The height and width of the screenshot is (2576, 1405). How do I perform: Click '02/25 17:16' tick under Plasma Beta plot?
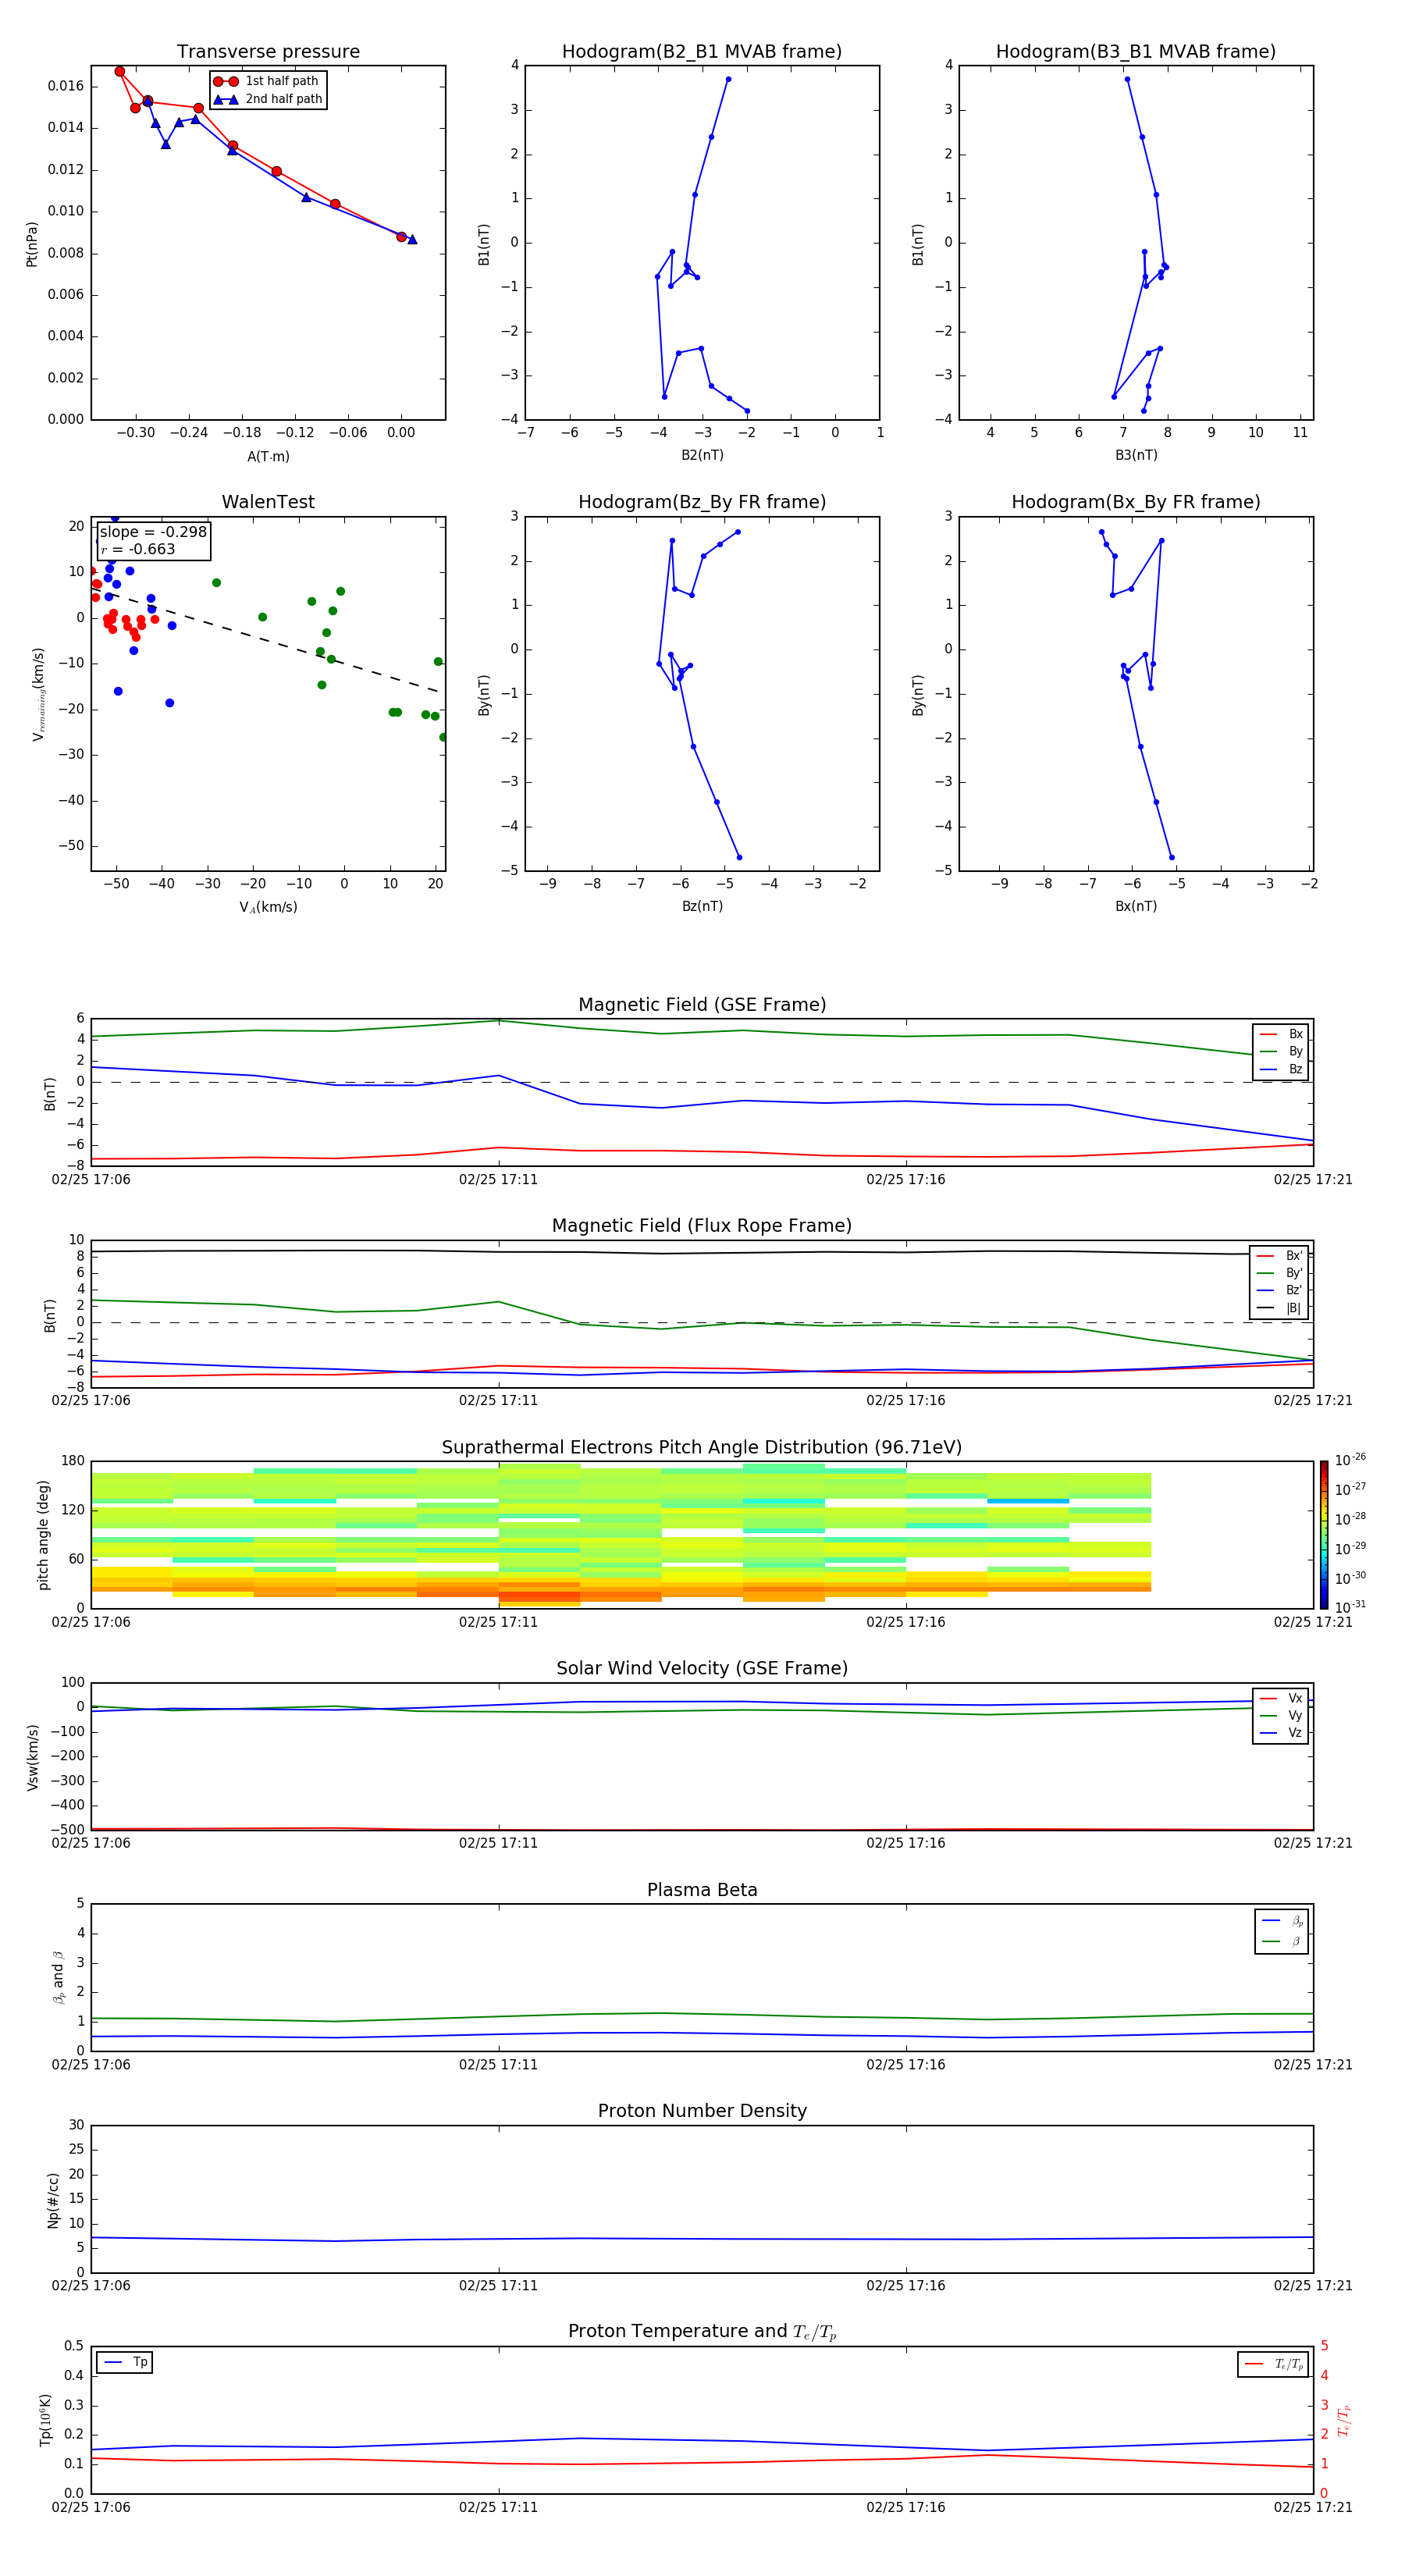point(906,2065)
